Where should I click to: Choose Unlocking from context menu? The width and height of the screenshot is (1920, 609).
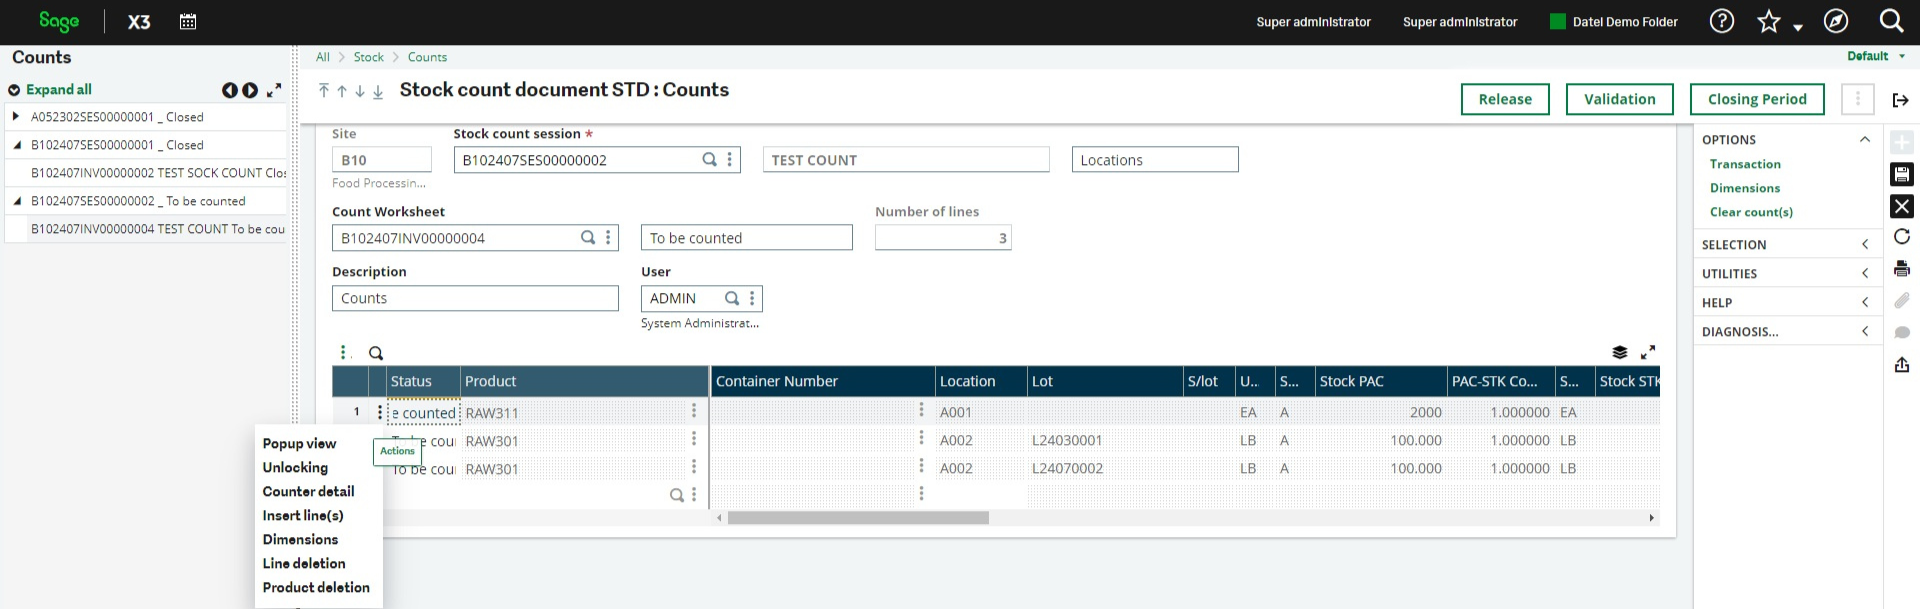pyautogui.click(x=295, y=467)
